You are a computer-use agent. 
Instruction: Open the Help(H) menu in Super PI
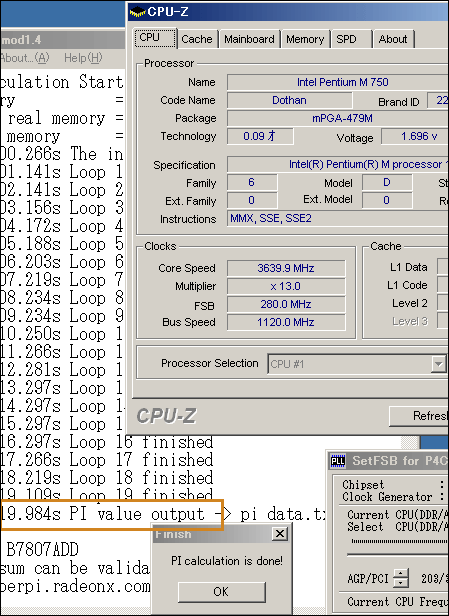pyautogui.click(x=83, y=58)
